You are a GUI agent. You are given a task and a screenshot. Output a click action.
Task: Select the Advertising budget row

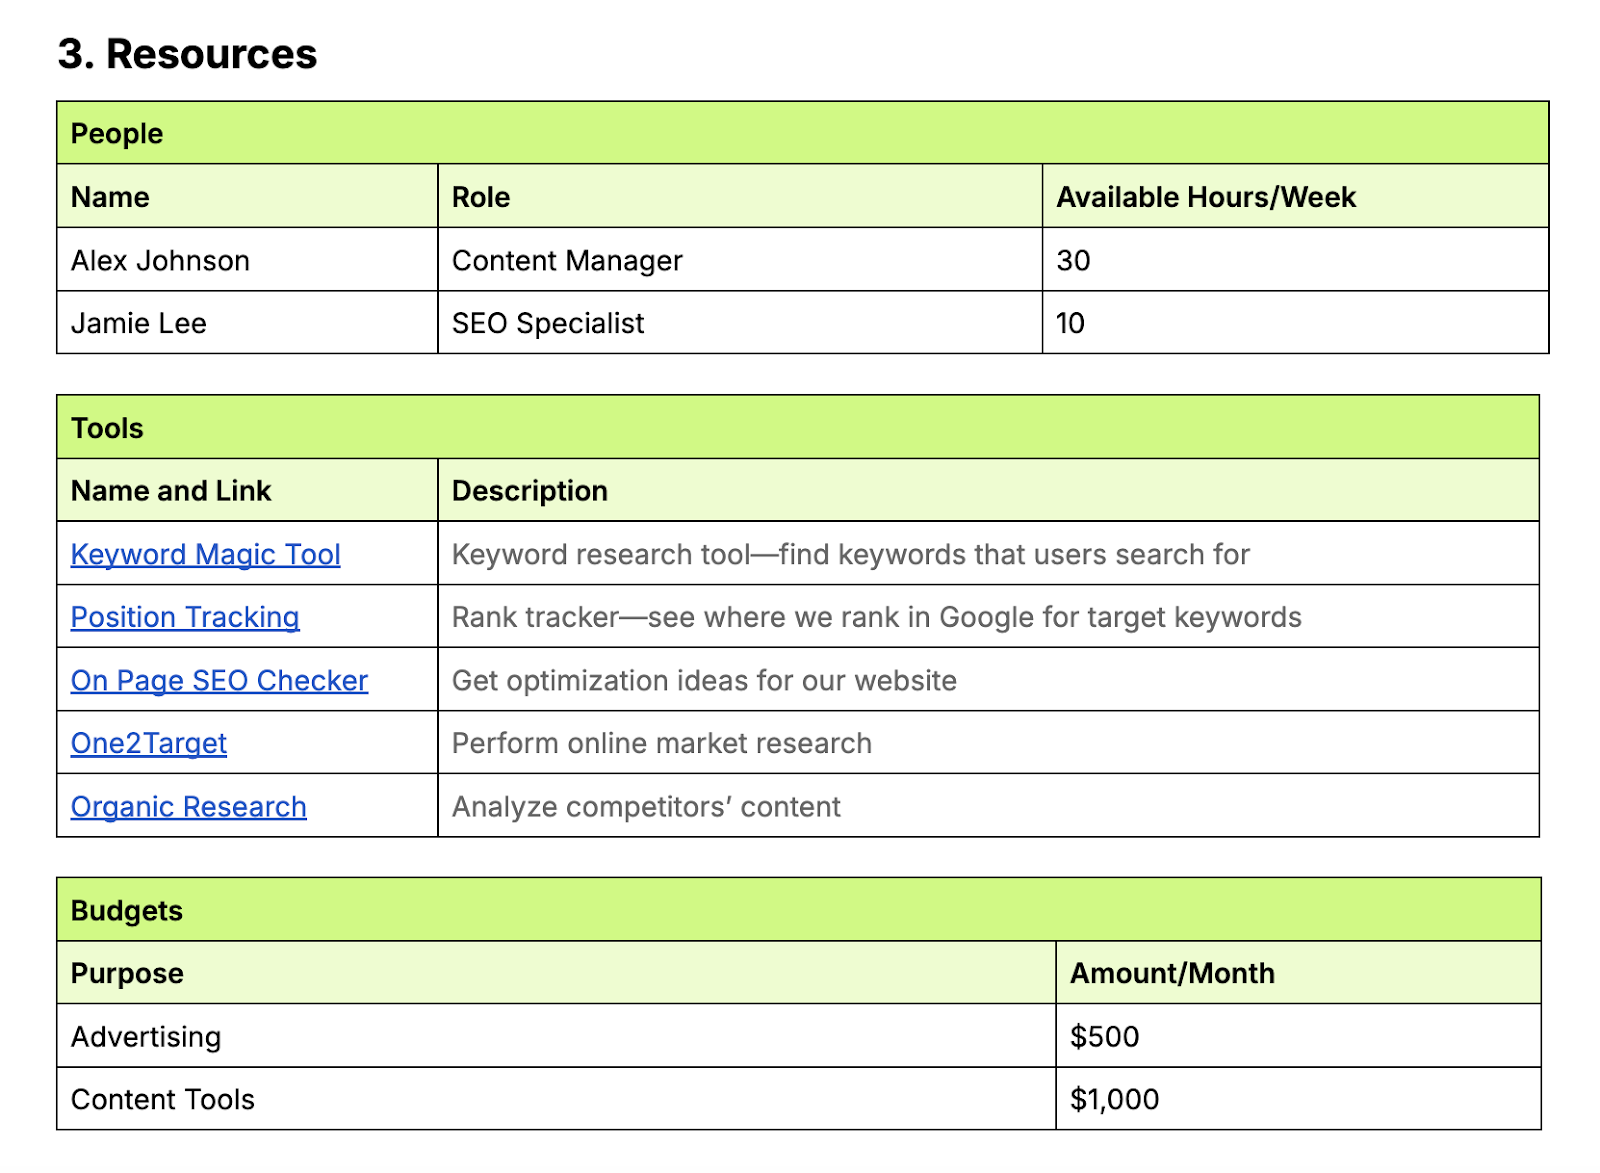coord(145,1036)
